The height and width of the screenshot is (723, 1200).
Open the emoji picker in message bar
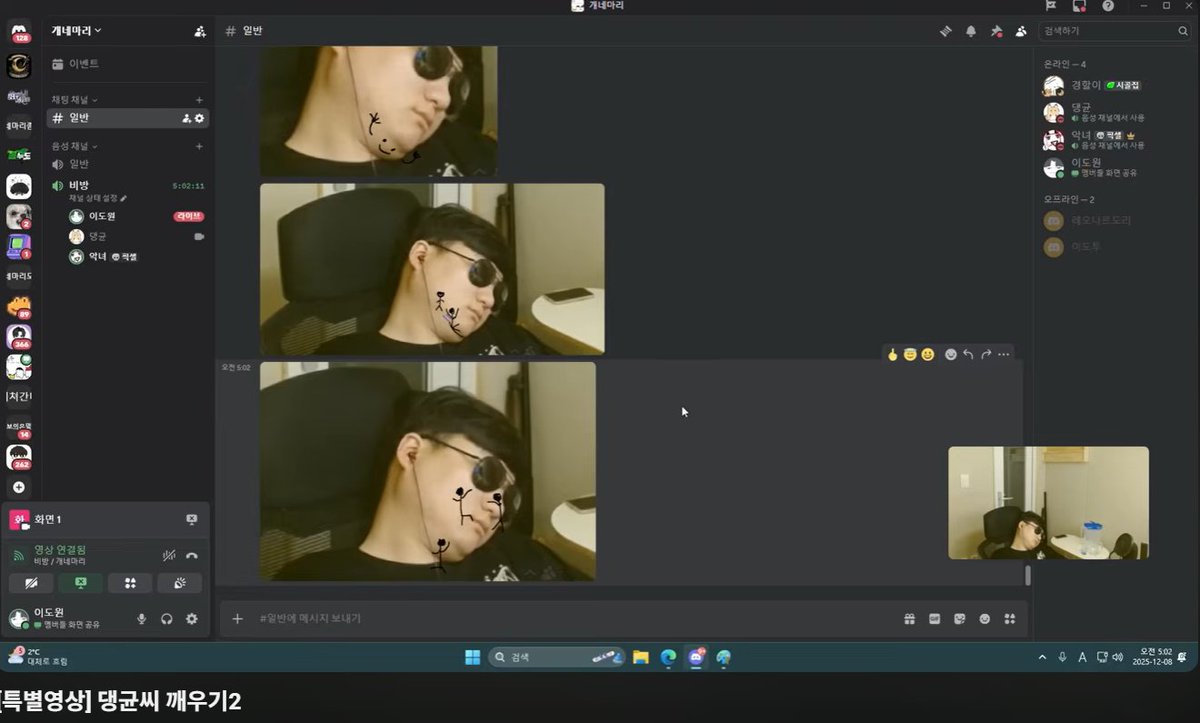click(x=984, y=619)
